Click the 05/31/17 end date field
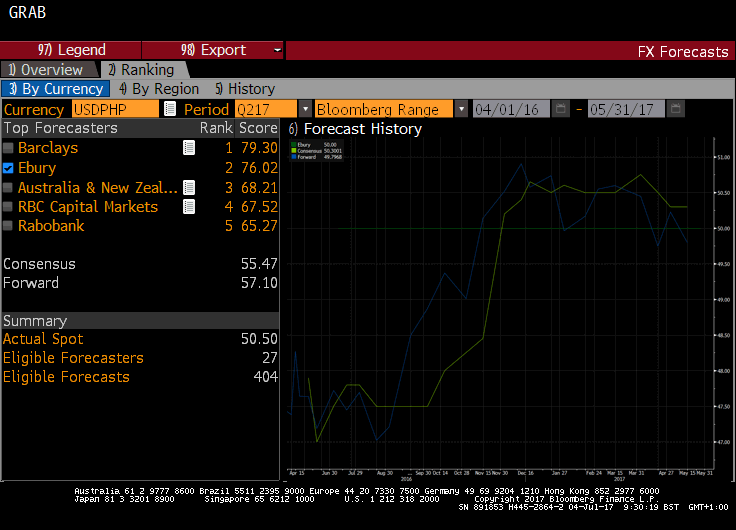The image size is (736, 530). tap(626, 109)
